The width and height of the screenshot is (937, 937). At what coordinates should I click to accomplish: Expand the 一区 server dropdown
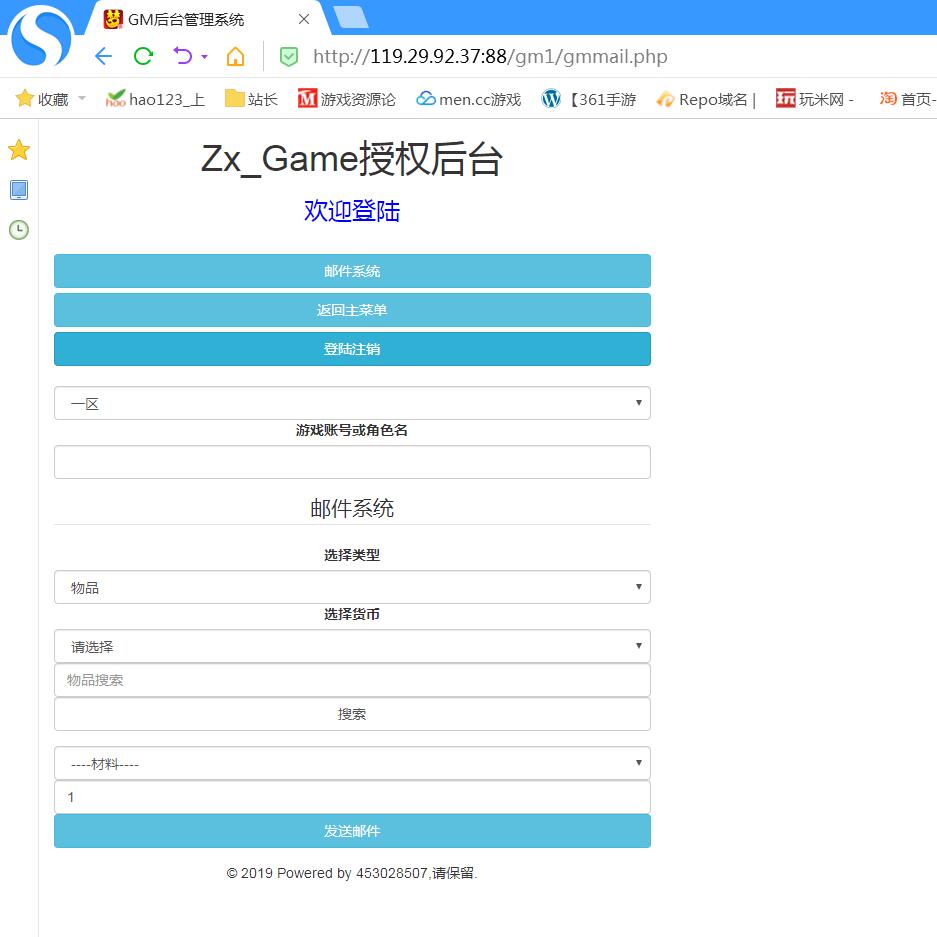pyautogui.click(x=352, y=403)
